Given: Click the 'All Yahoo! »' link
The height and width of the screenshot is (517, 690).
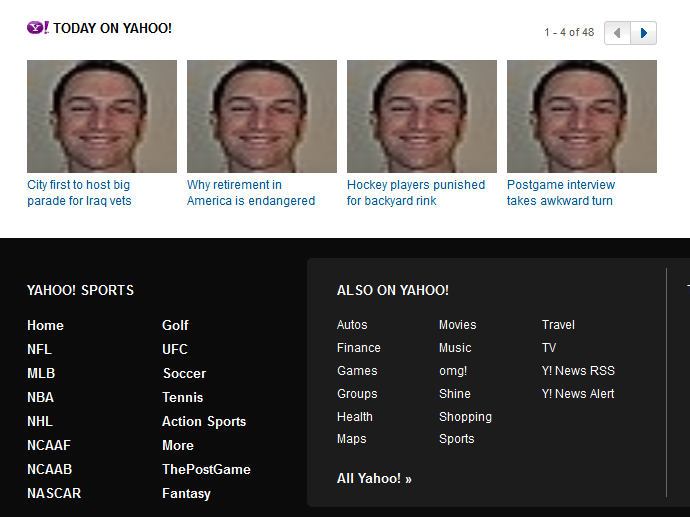Looking at the screenshot, I should tap(374, 479).
